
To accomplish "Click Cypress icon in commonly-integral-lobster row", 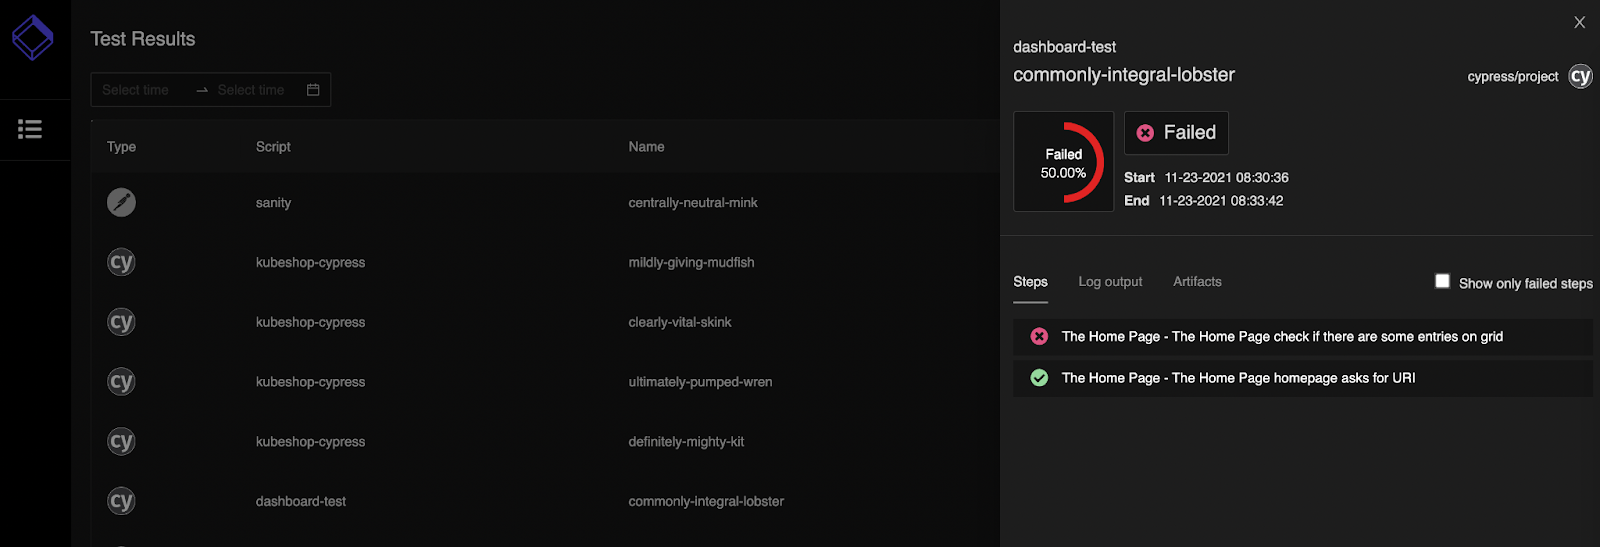I will (121, 501).
